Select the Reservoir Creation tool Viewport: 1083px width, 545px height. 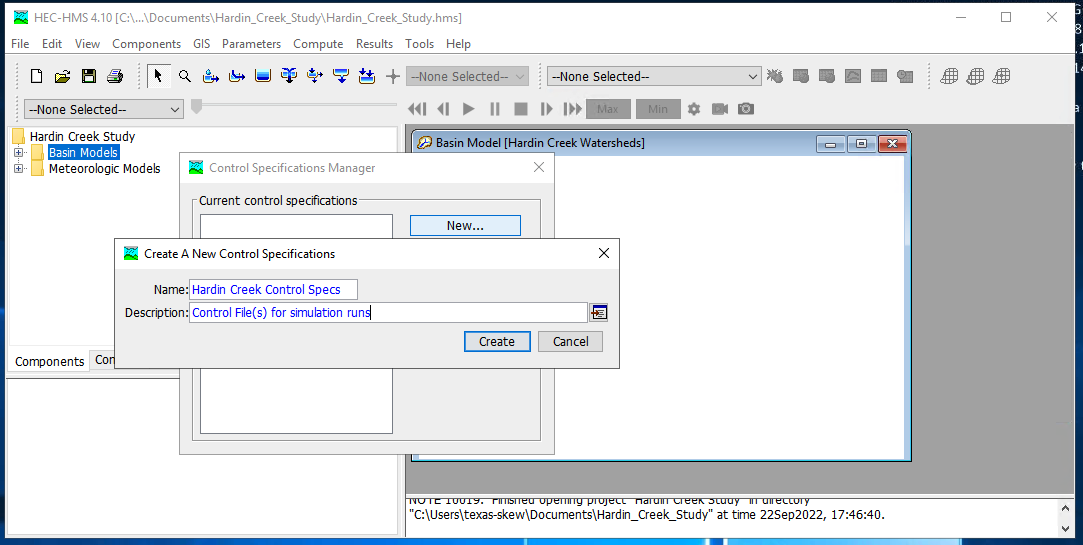click(x=262, y=77)
